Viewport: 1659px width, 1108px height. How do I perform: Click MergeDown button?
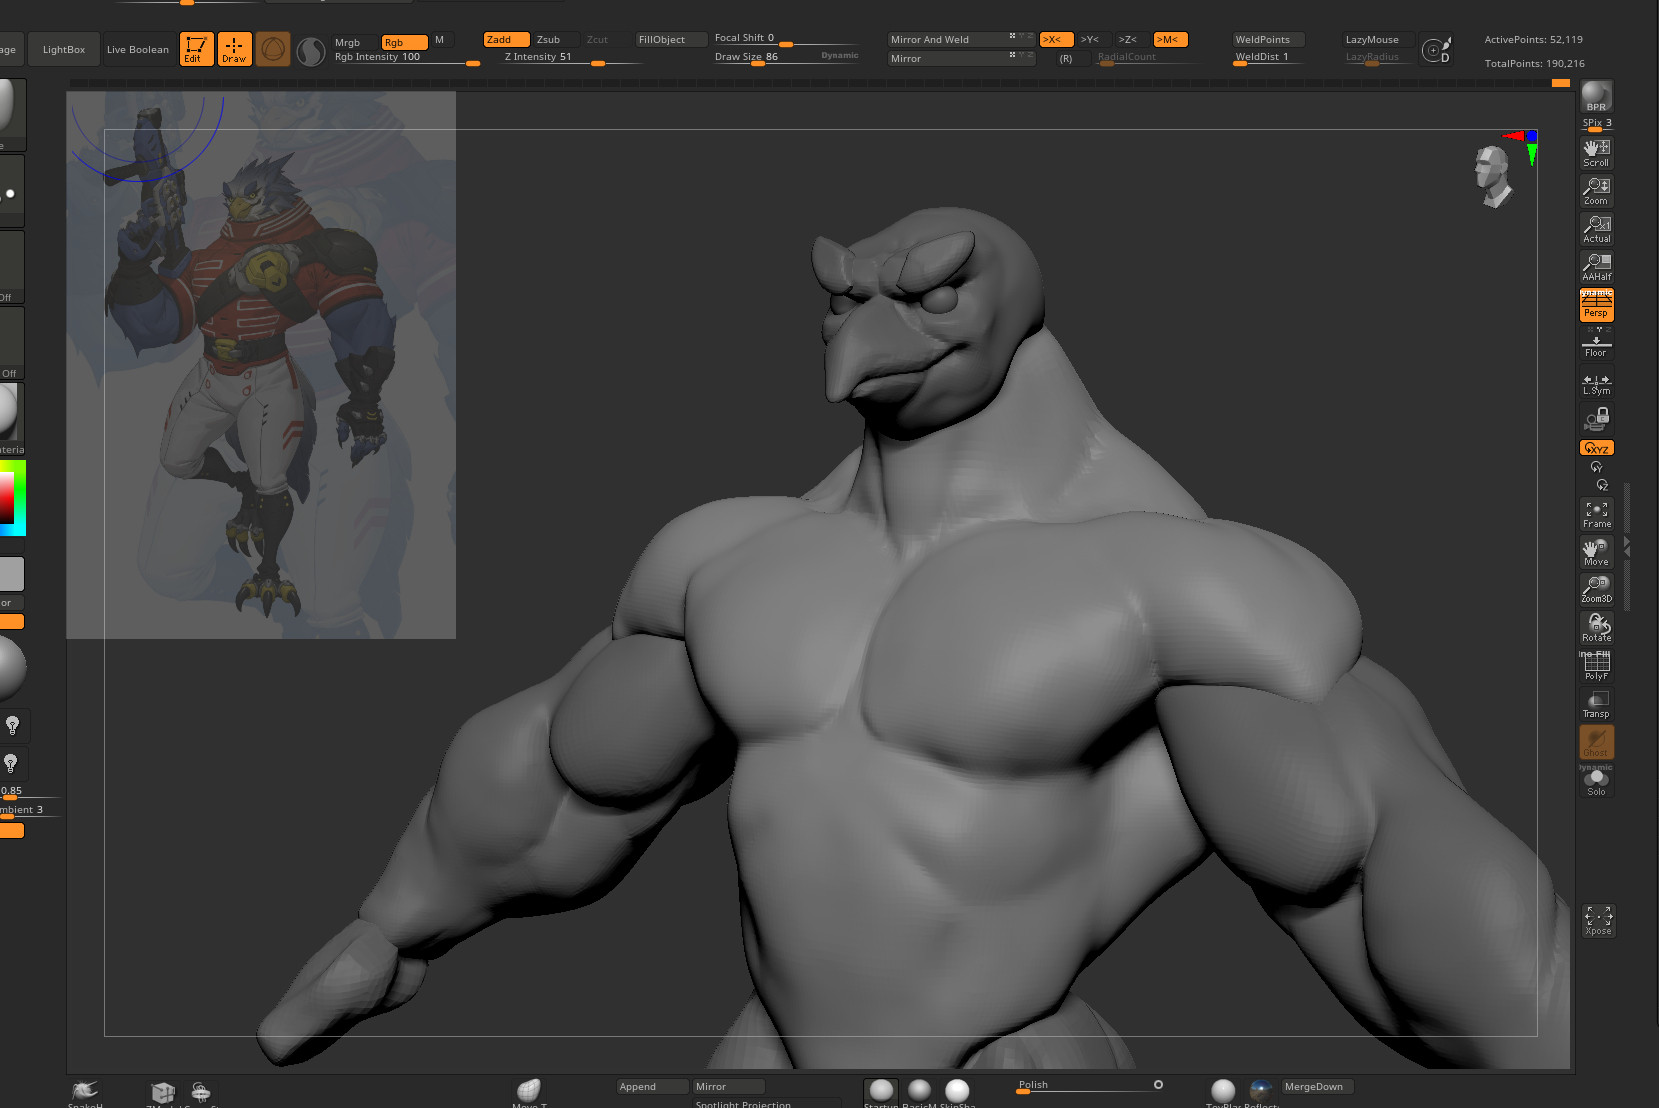tap(1317, 1087)
